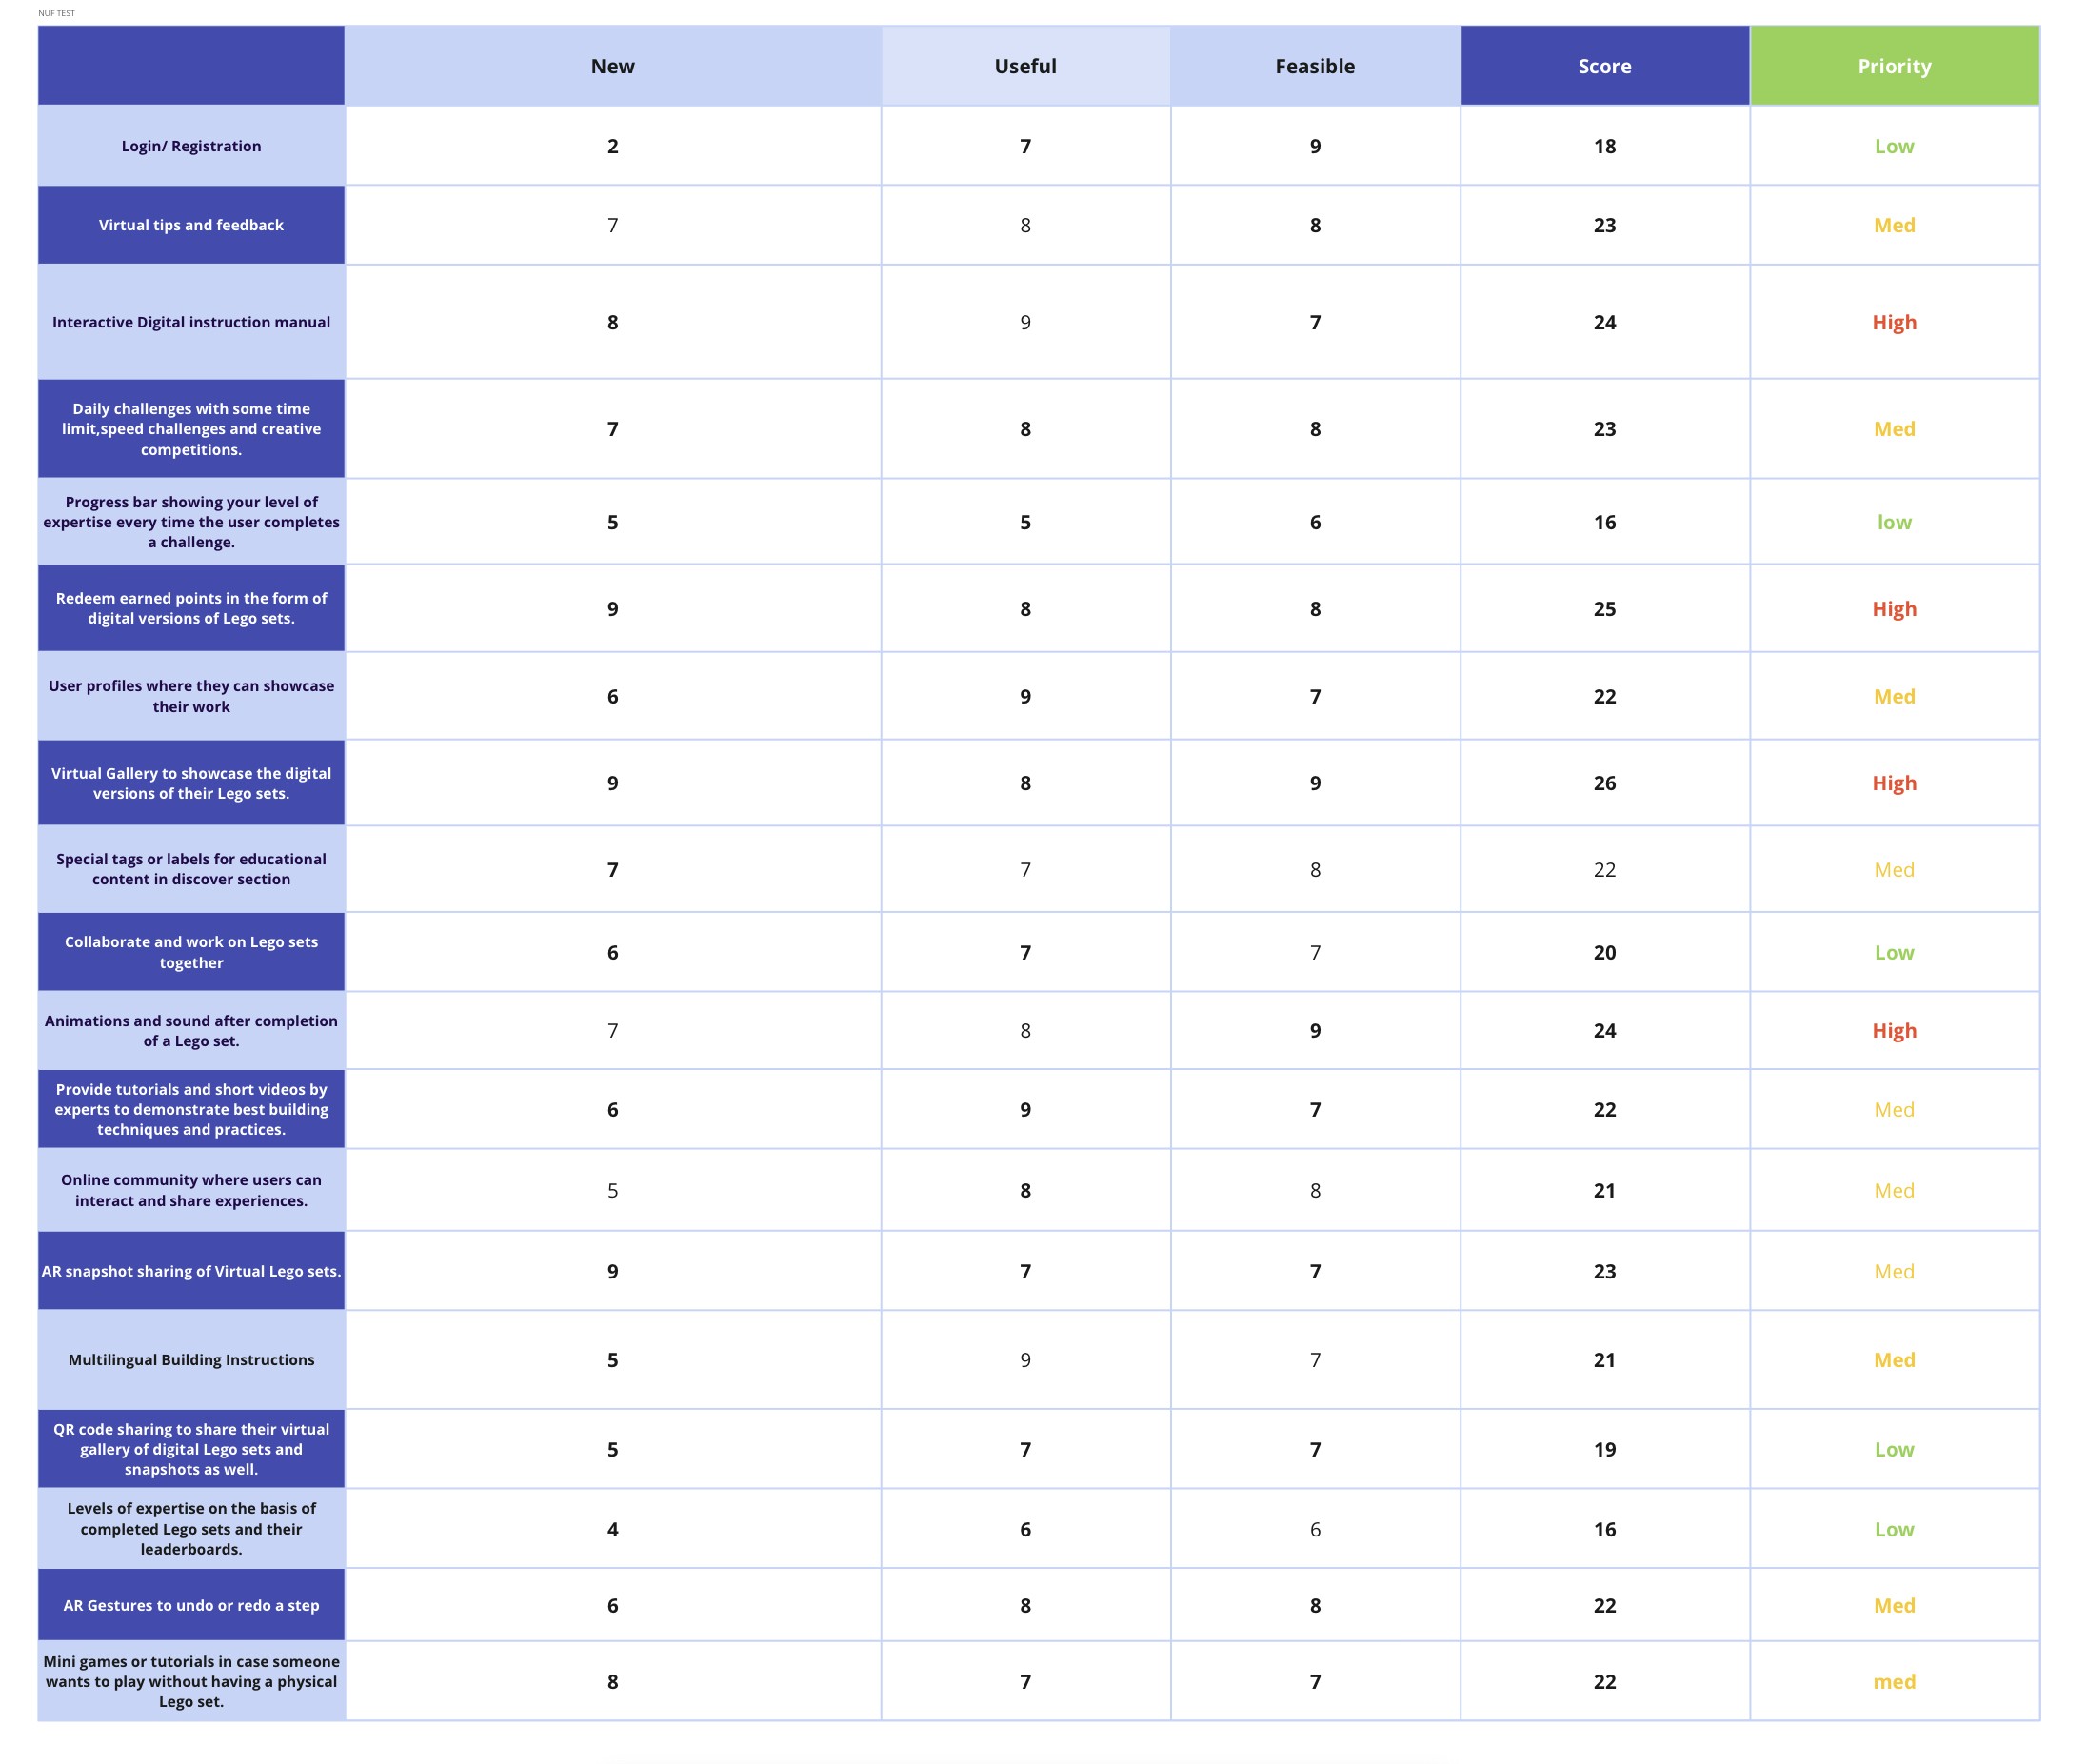The width and height of the screenshot is (2087, 1764).
Task: Select the Virtual tips and feedback cell
Action: coord(191,225)
